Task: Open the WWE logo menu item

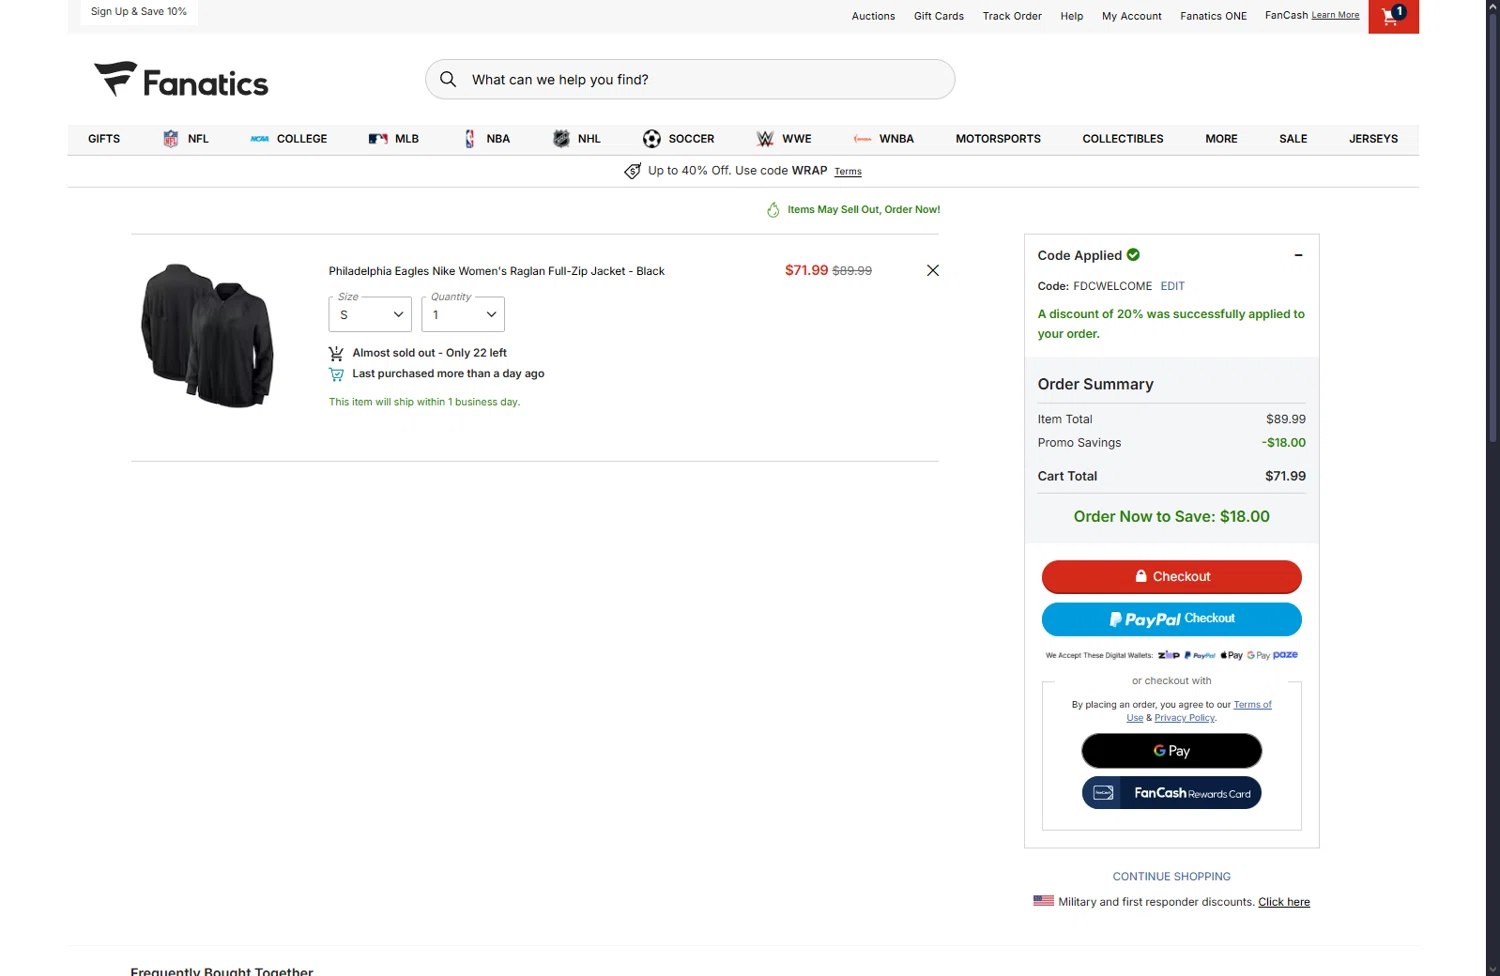Action: point(766,139)
